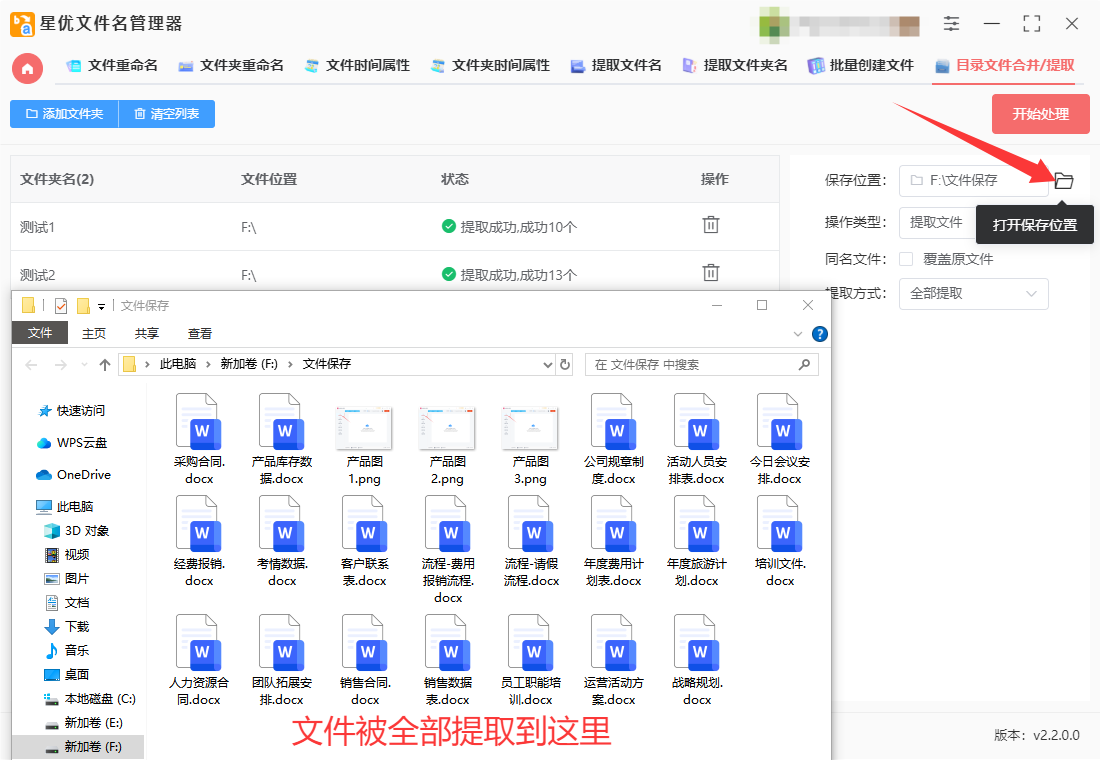
Task: Select 战略规划.docx file
Action: (697, 660)
